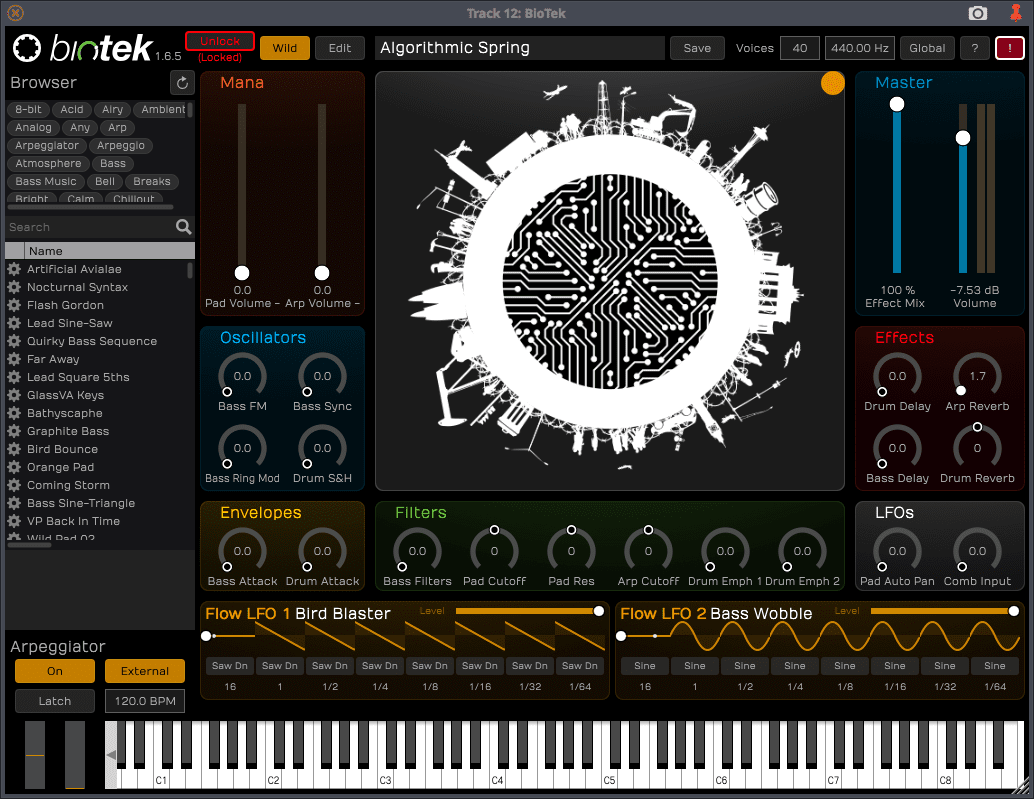Click the red exclamation panic button
This screenshot has width=1034, height=799.
pos(1009,48)
